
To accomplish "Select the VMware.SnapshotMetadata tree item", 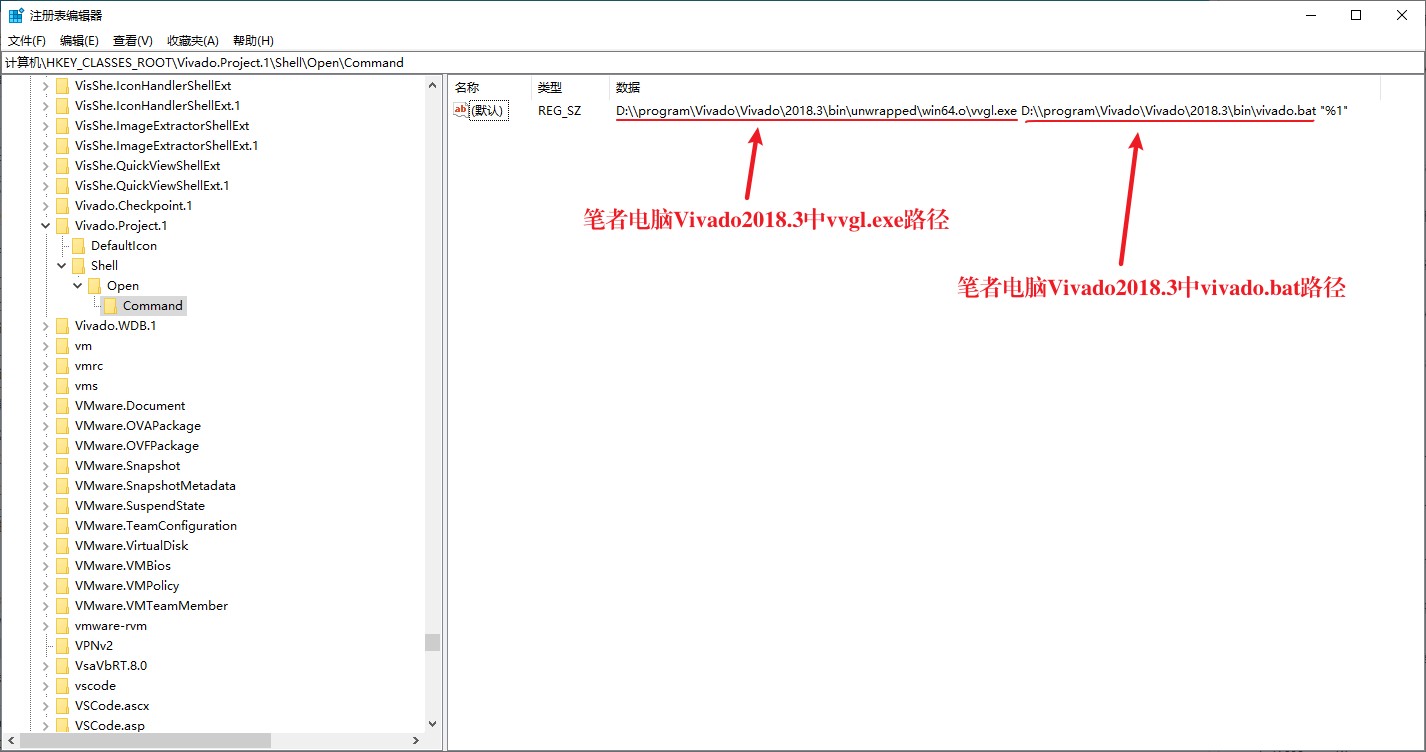I will point(155,486).
